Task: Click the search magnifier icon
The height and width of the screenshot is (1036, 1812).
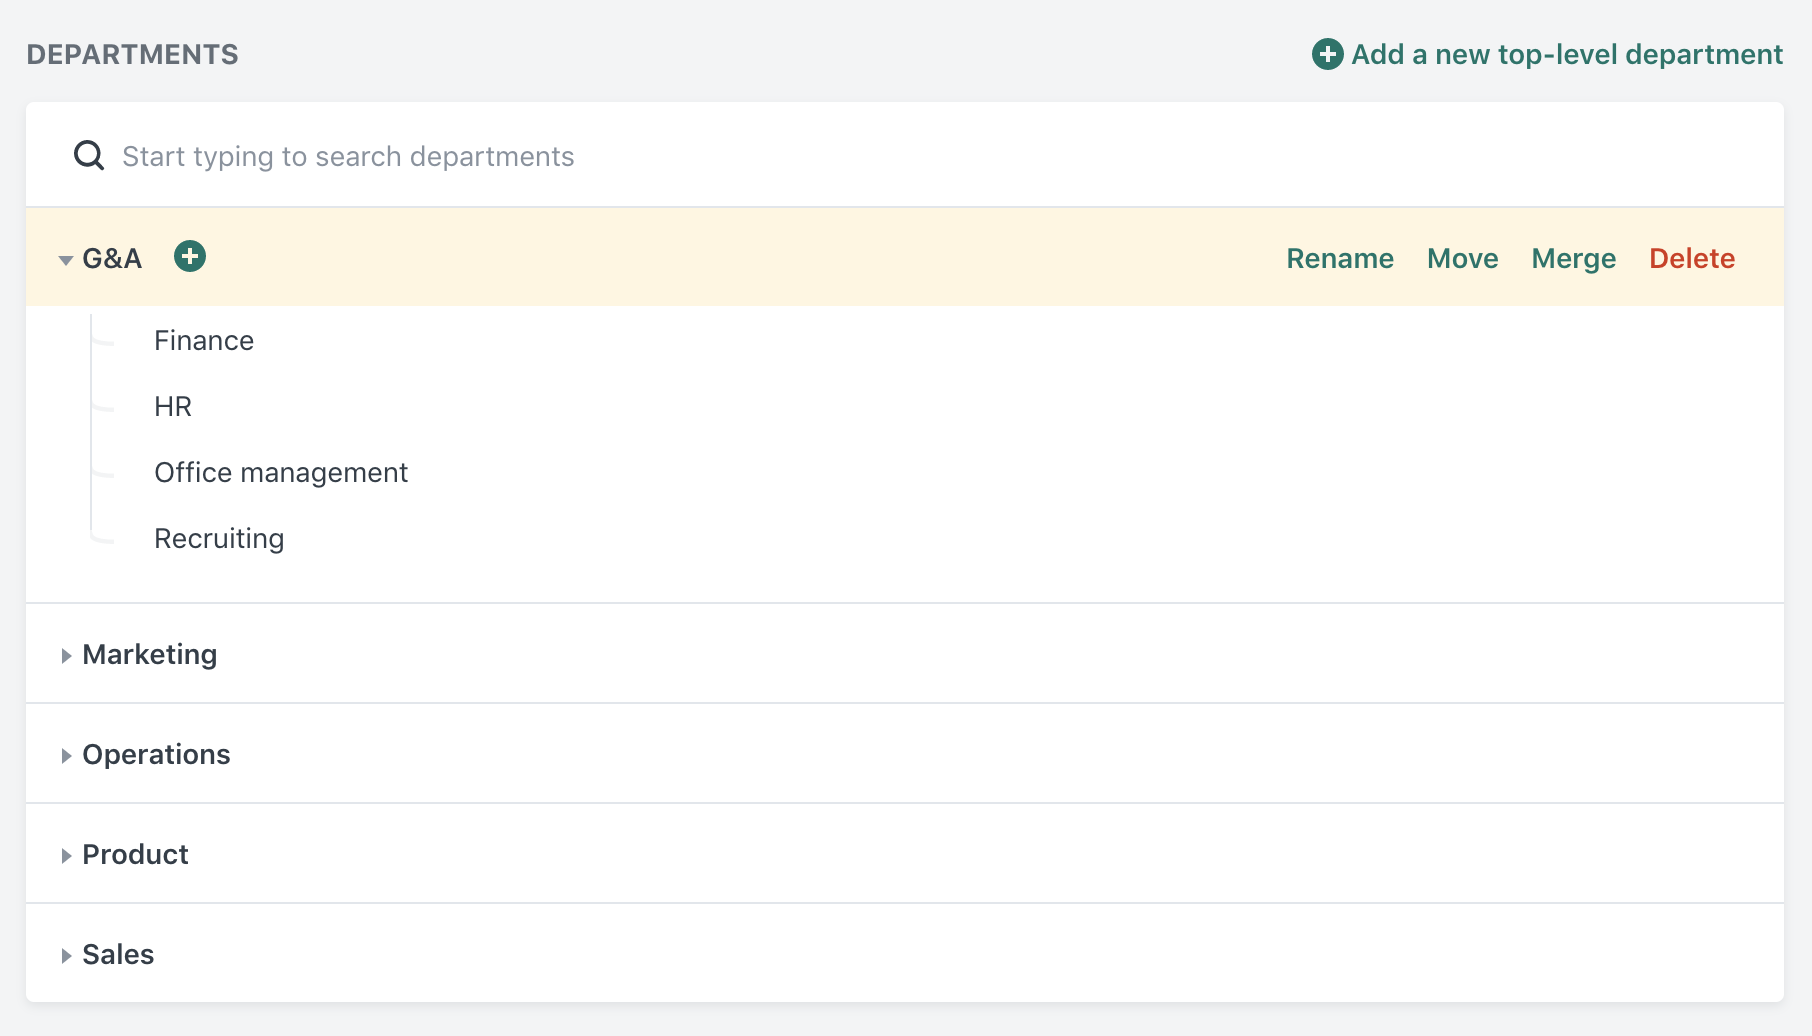Action: 89,155
